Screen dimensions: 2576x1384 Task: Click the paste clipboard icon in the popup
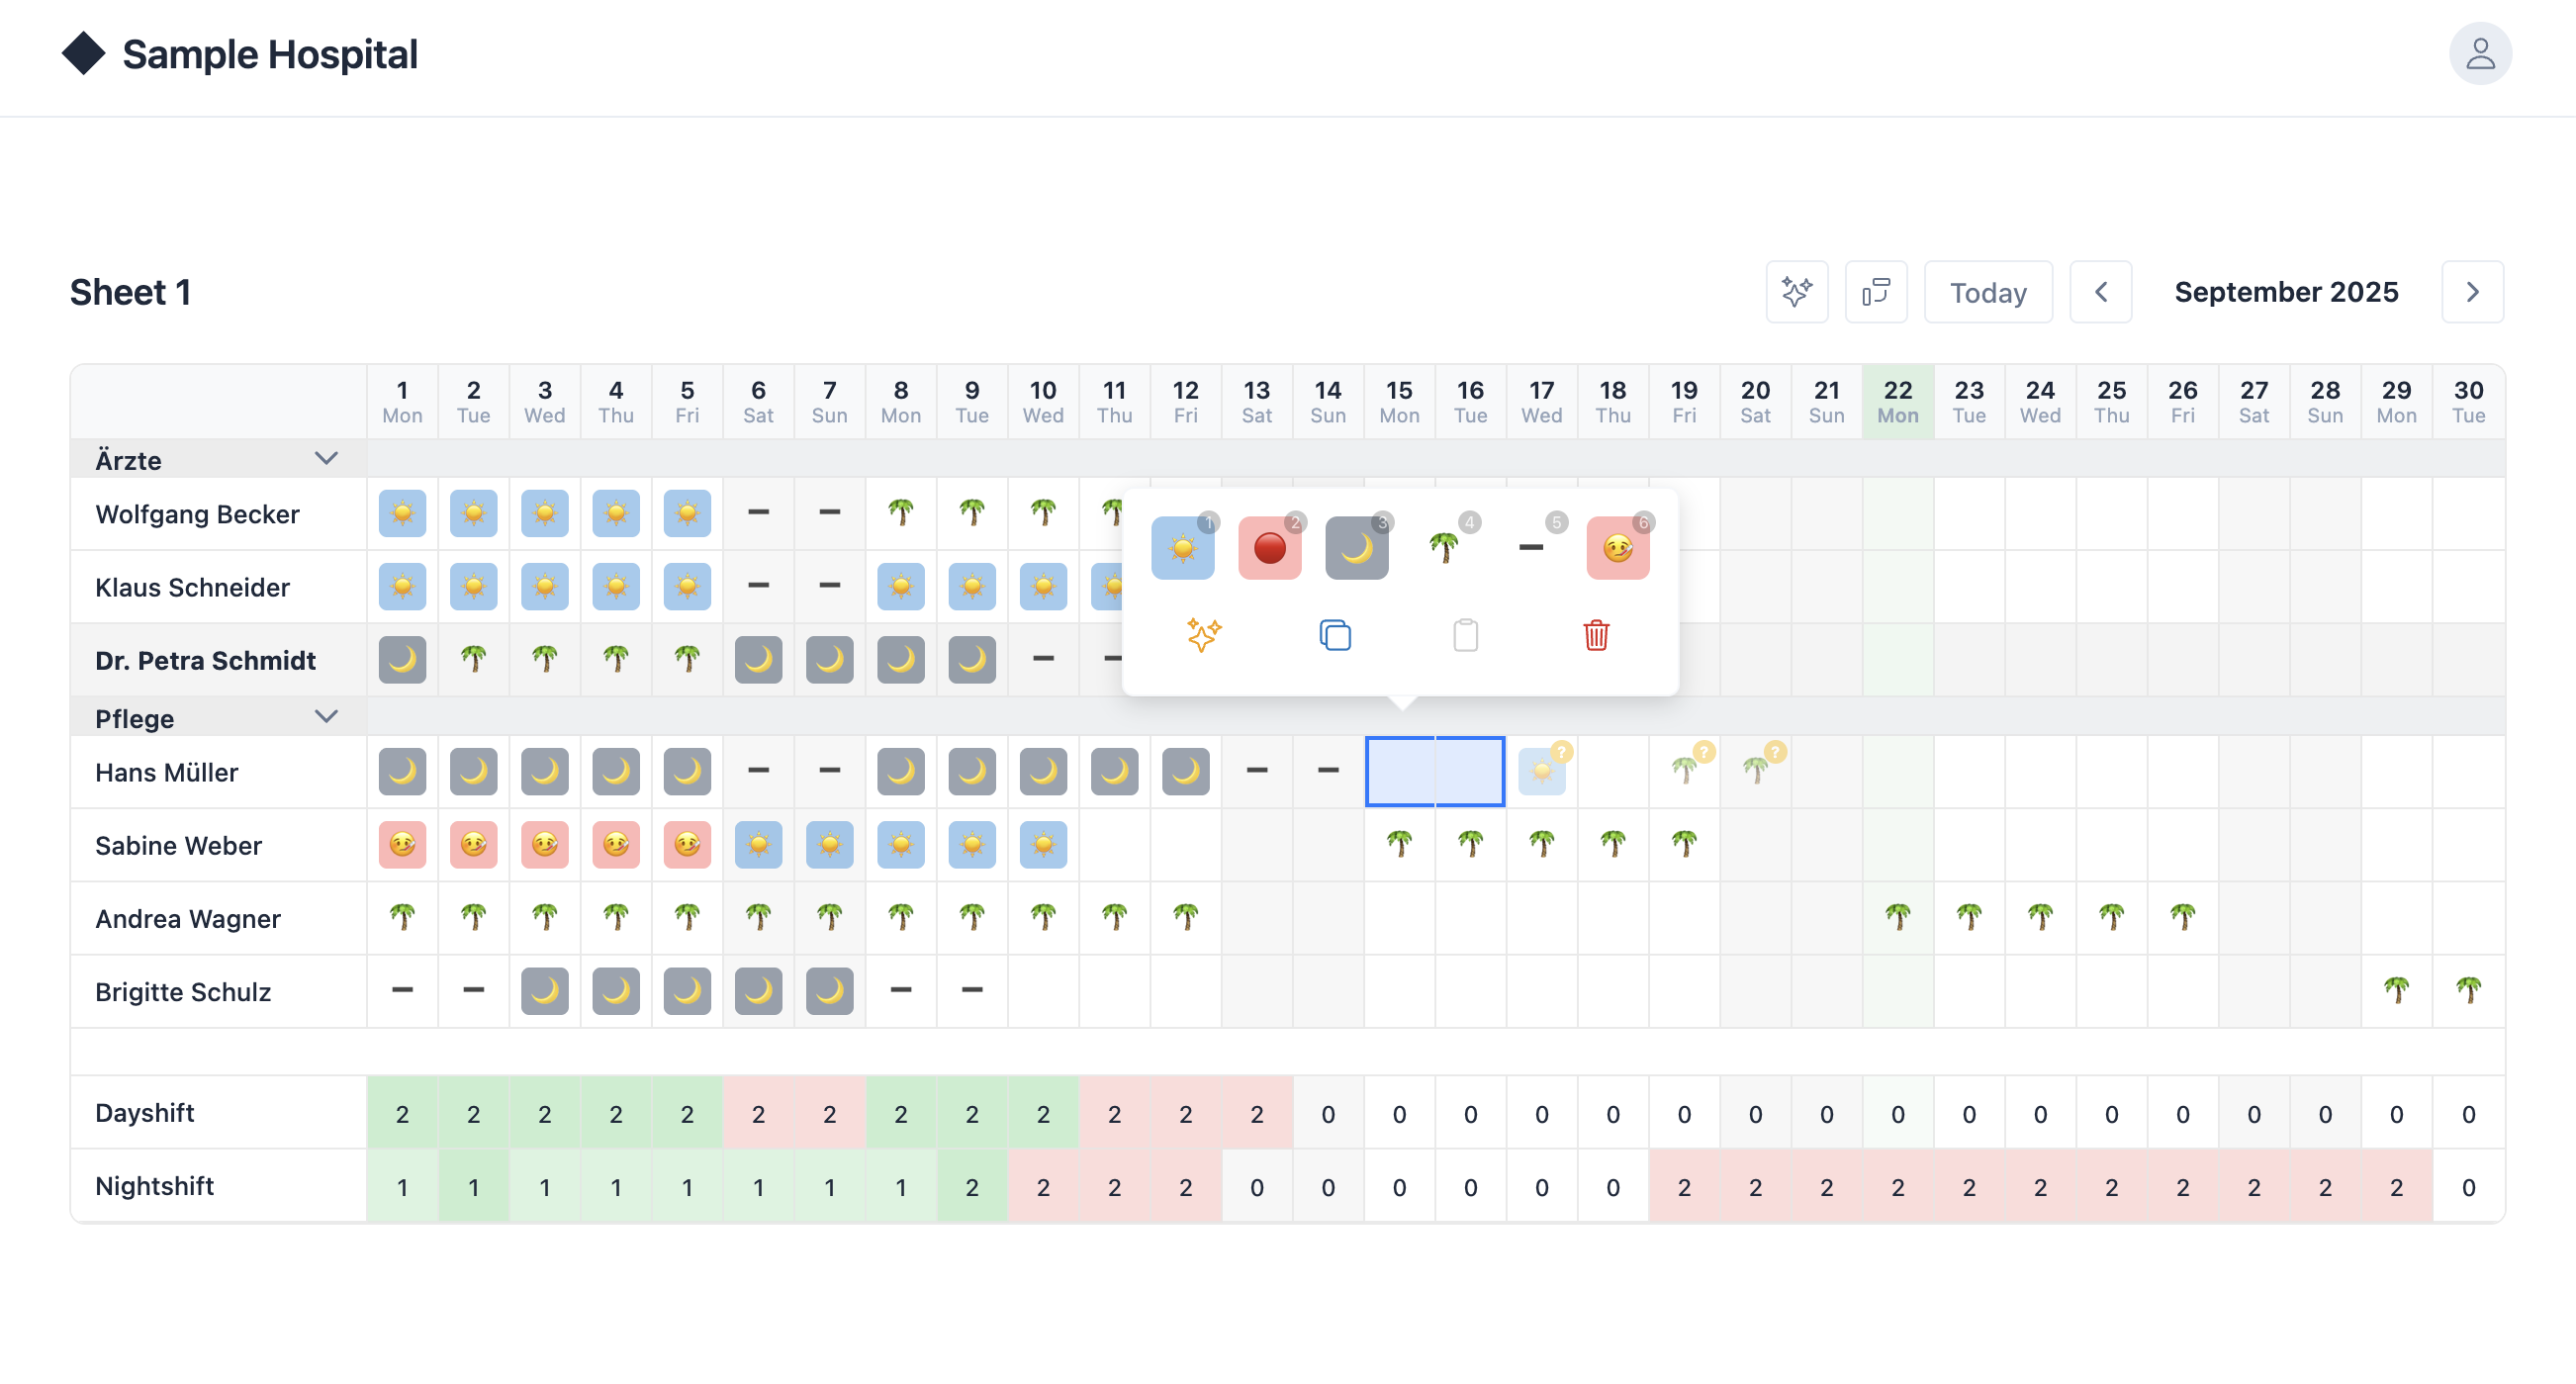[x=1466, y=635]
